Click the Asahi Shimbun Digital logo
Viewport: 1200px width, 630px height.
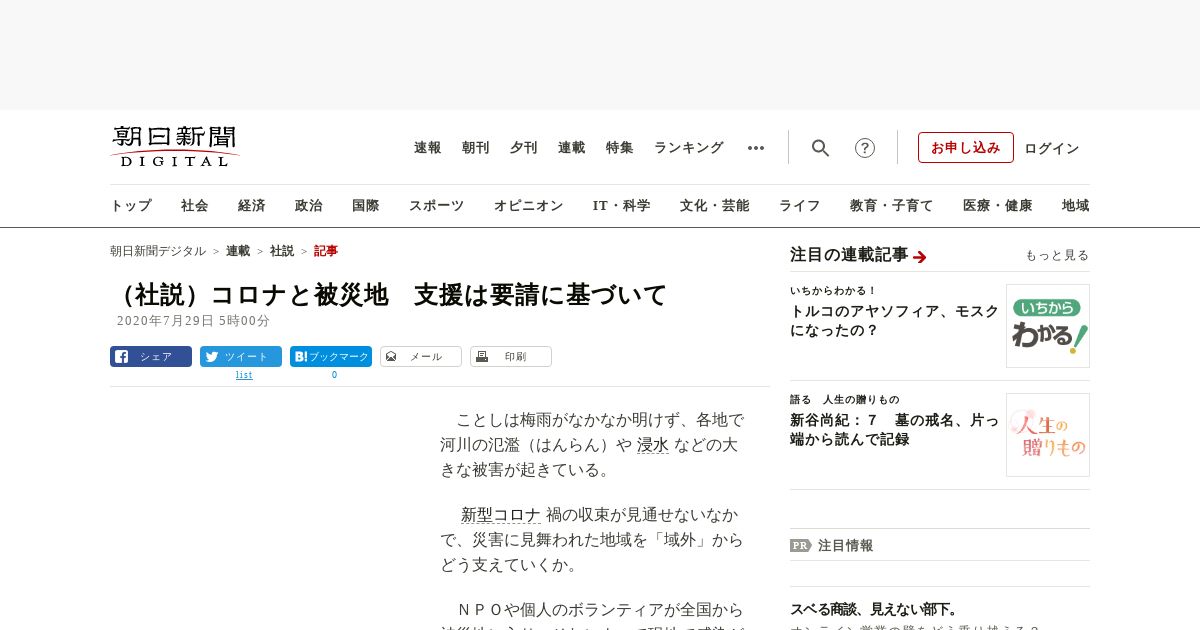(175, 146)
